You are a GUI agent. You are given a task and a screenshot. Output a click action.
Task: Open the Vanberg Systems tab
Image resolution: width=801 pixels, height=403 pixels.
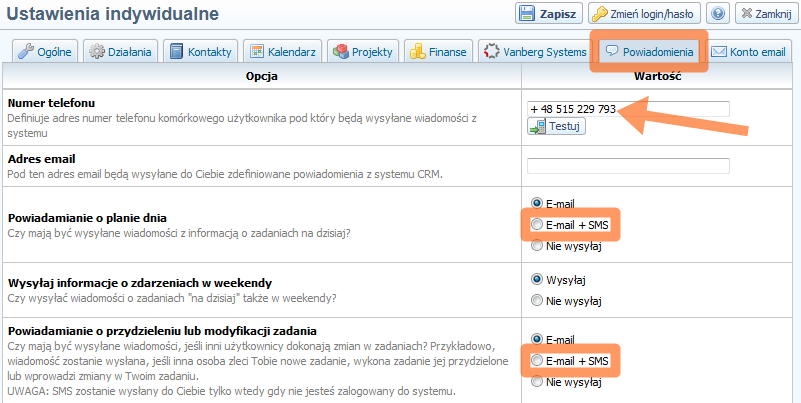[535, 52]
